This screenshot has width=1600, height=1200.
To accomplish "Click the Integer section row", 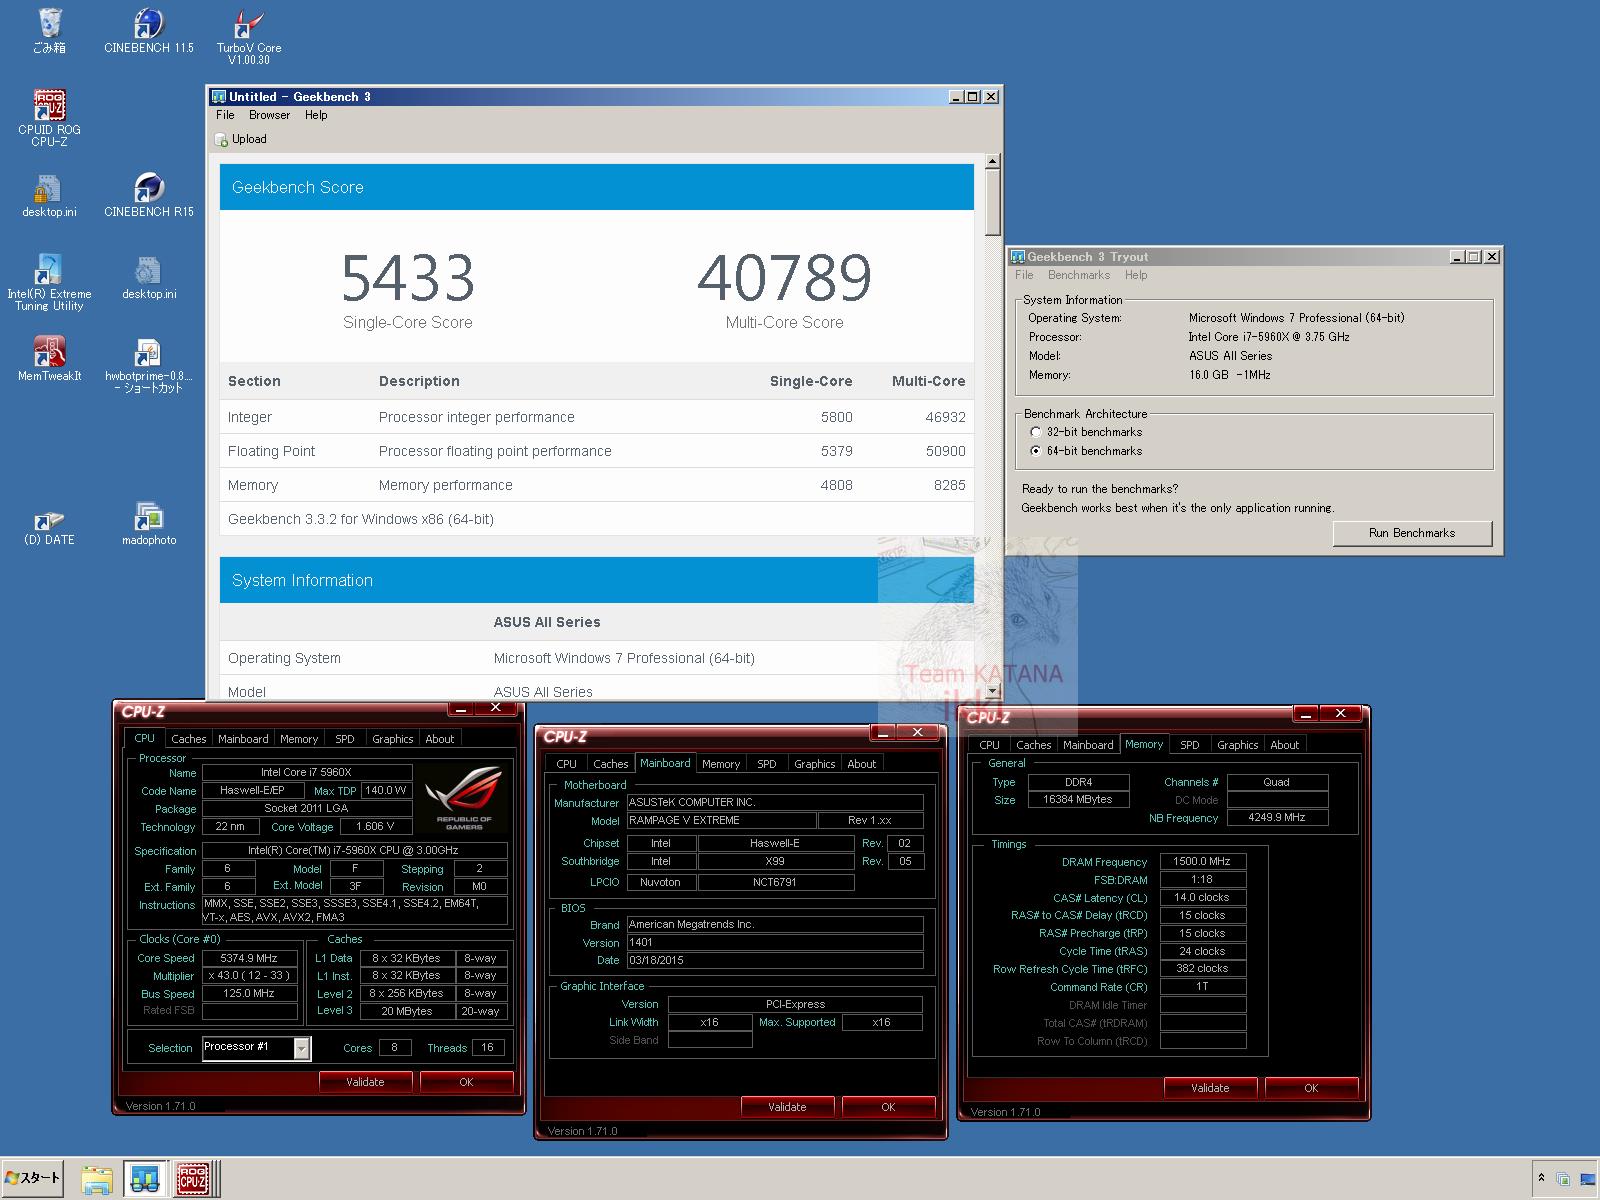I will (x=597, y=417).
